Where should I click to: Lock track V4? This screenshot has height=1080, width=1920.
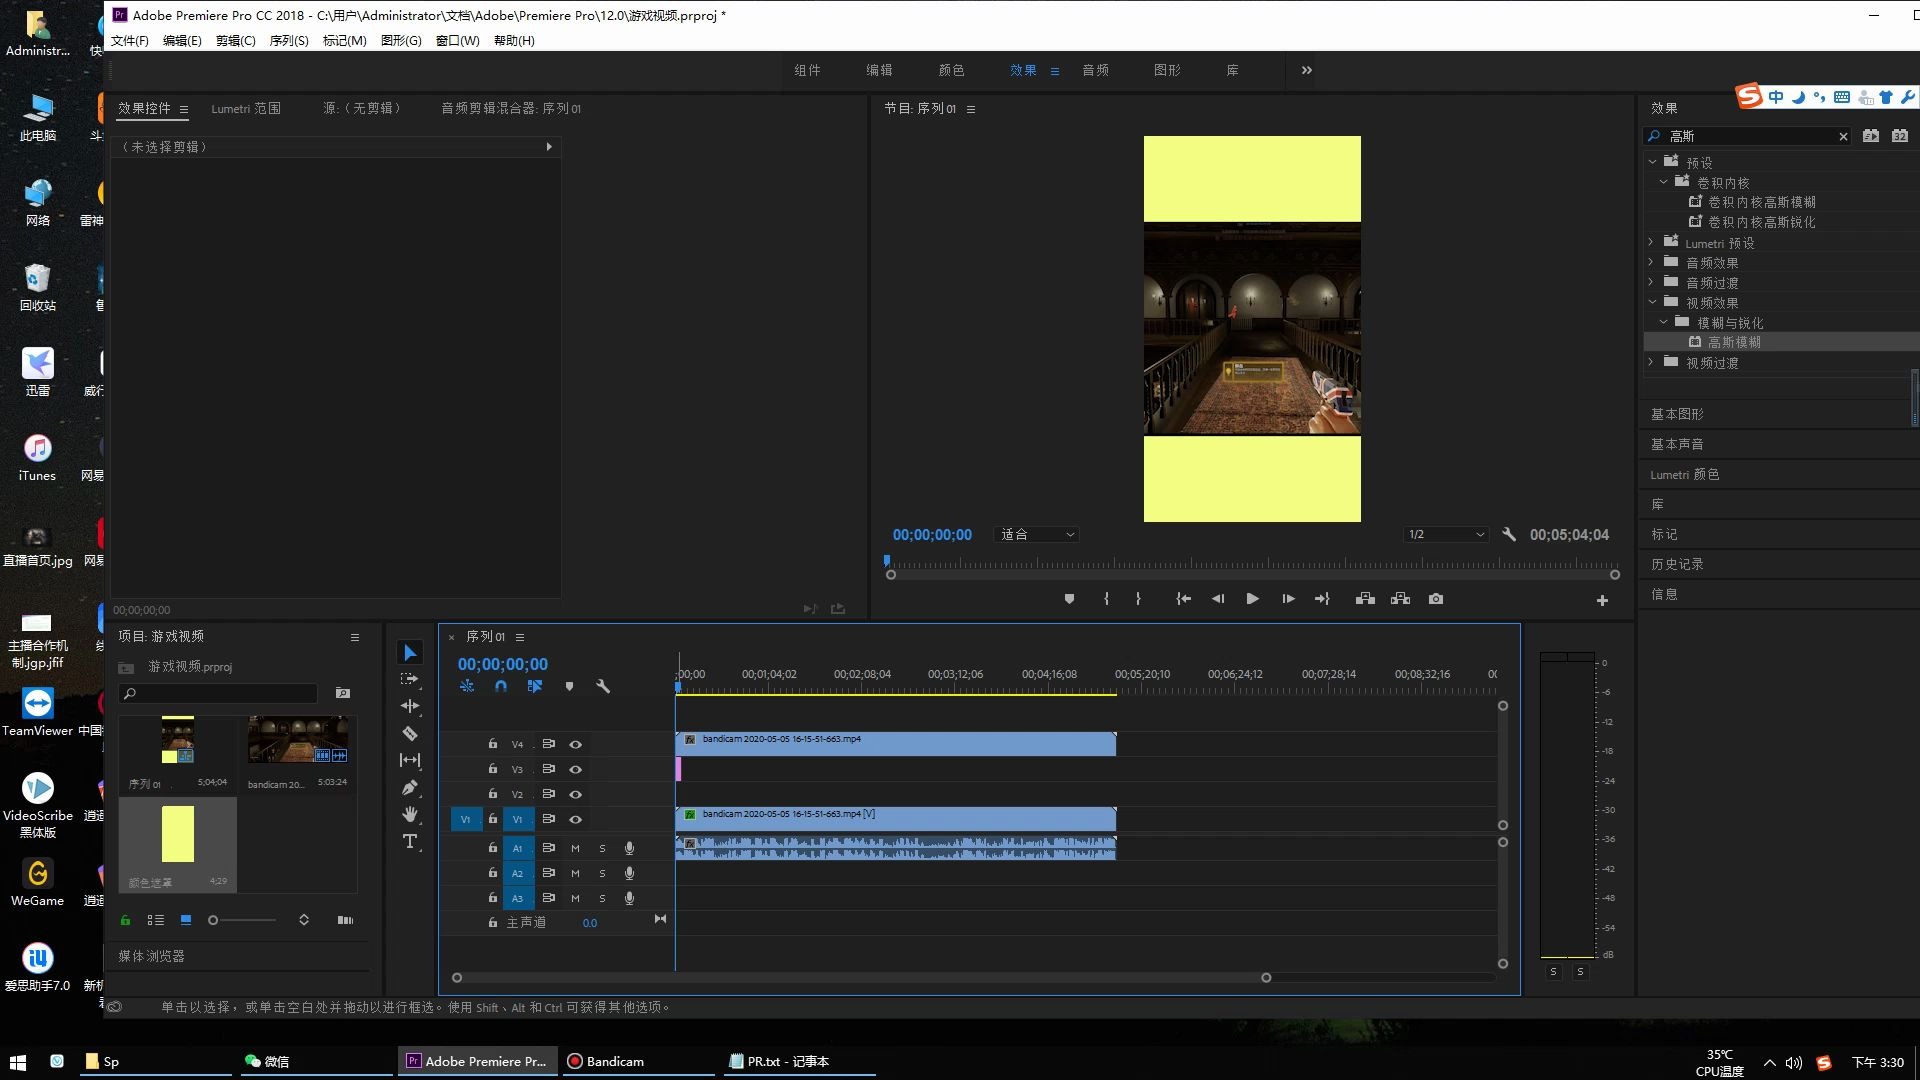point(492,744)
